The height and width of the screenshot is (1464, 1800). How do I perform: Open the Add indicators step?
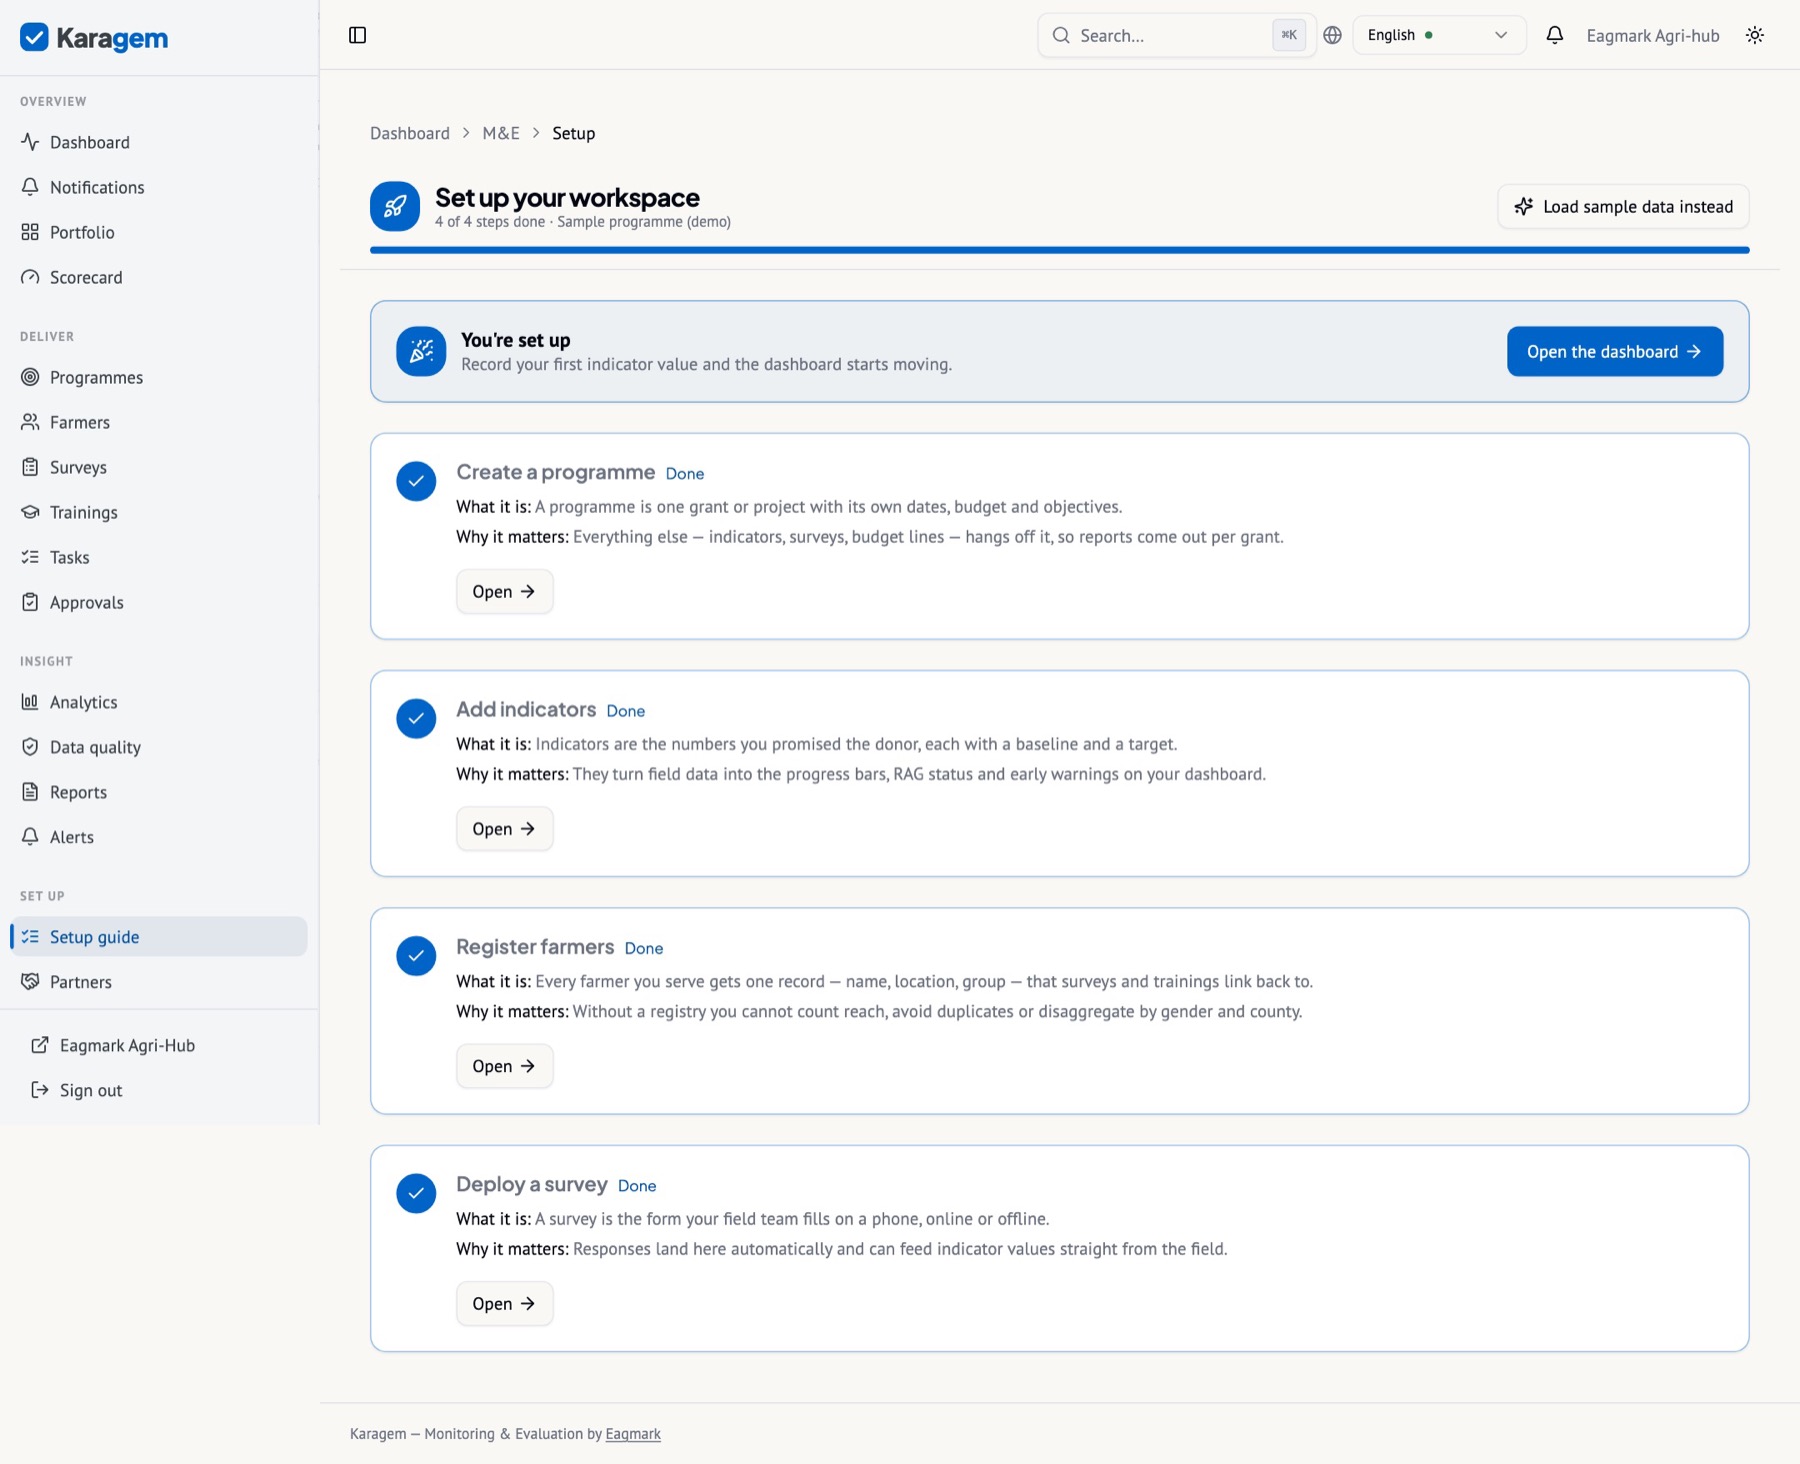point(505,828)
